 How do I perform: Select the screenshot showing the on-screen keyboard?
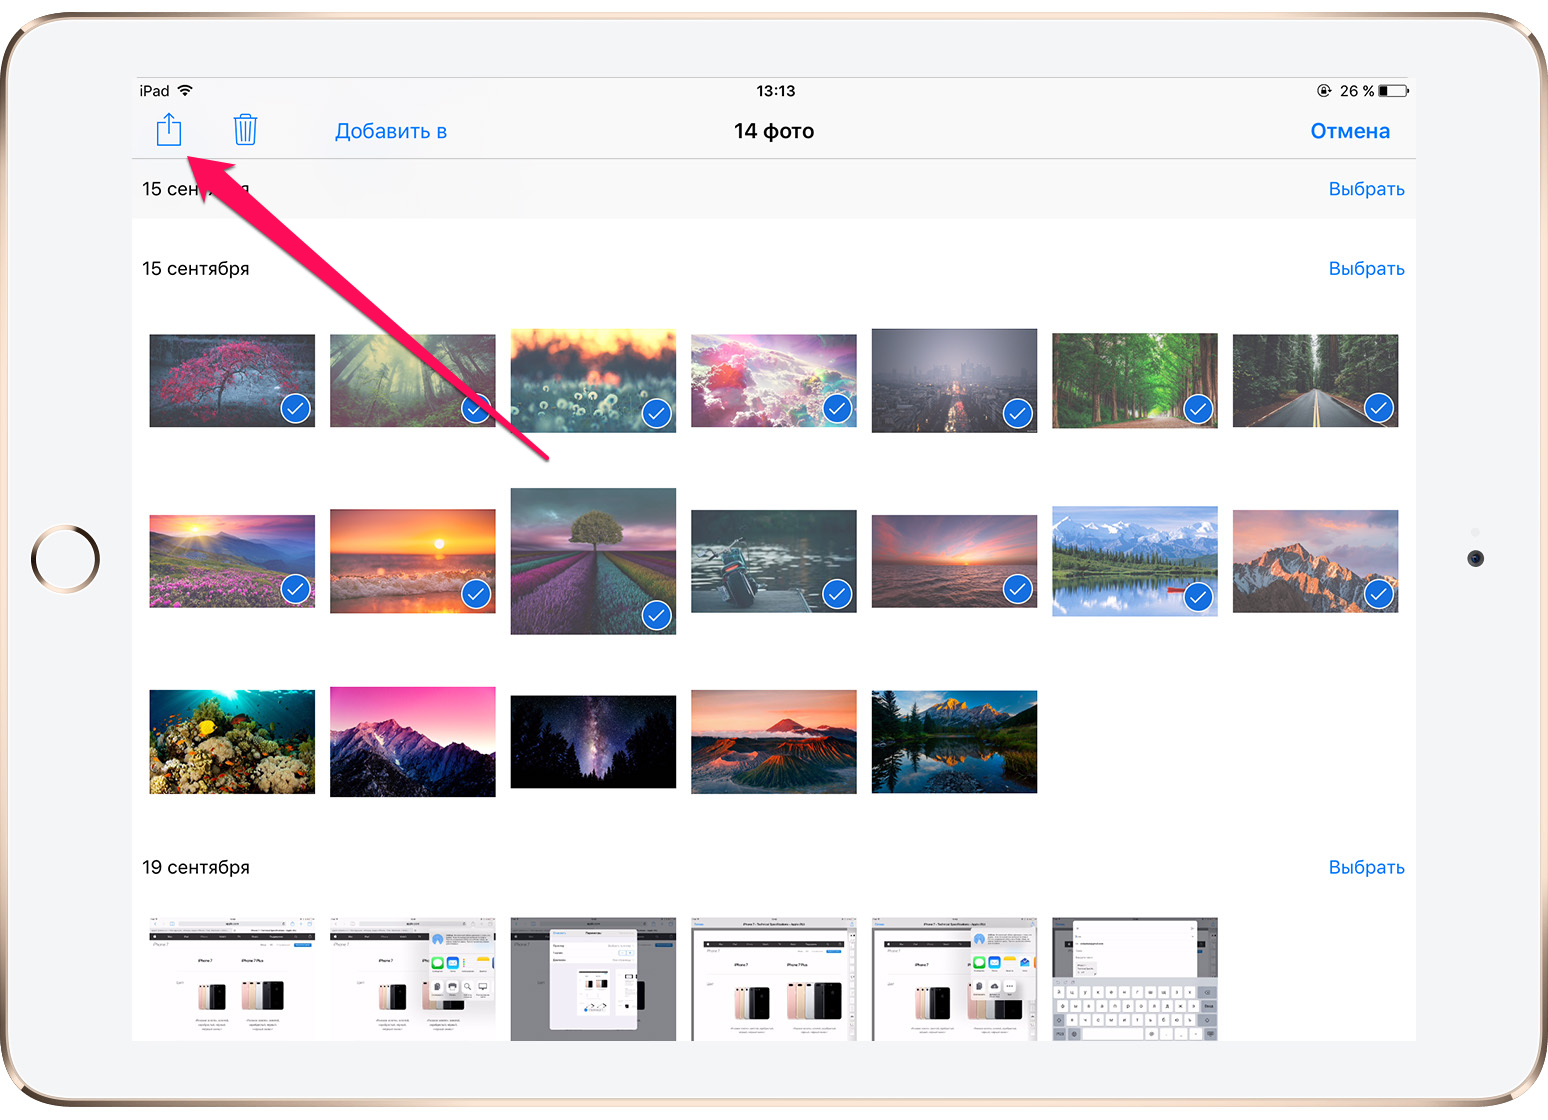tap(1135, 979)
